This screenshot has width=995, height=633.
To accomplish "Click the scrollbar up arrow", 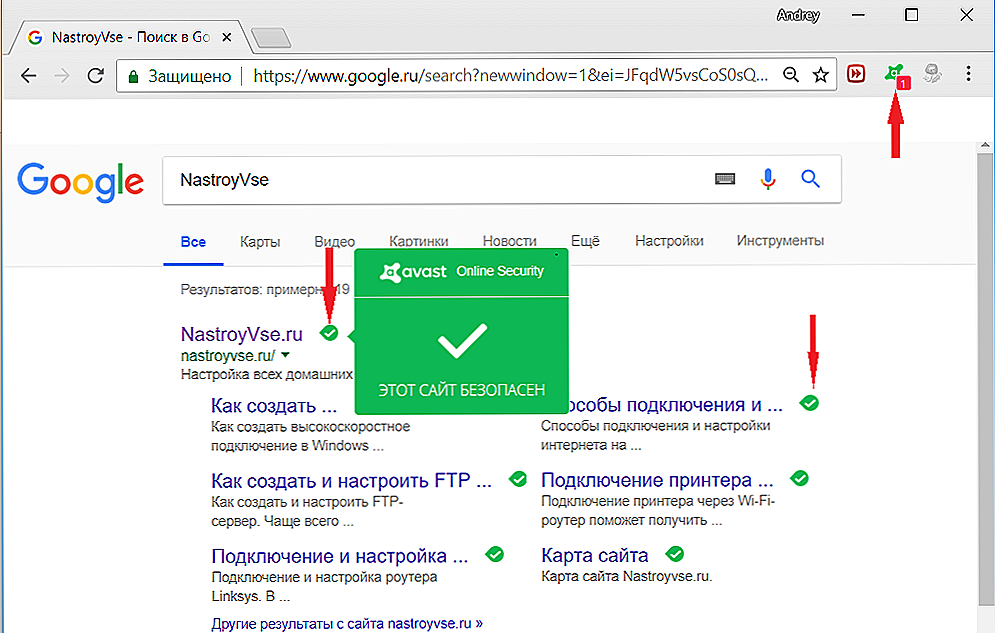I will (x=985, y=145).
